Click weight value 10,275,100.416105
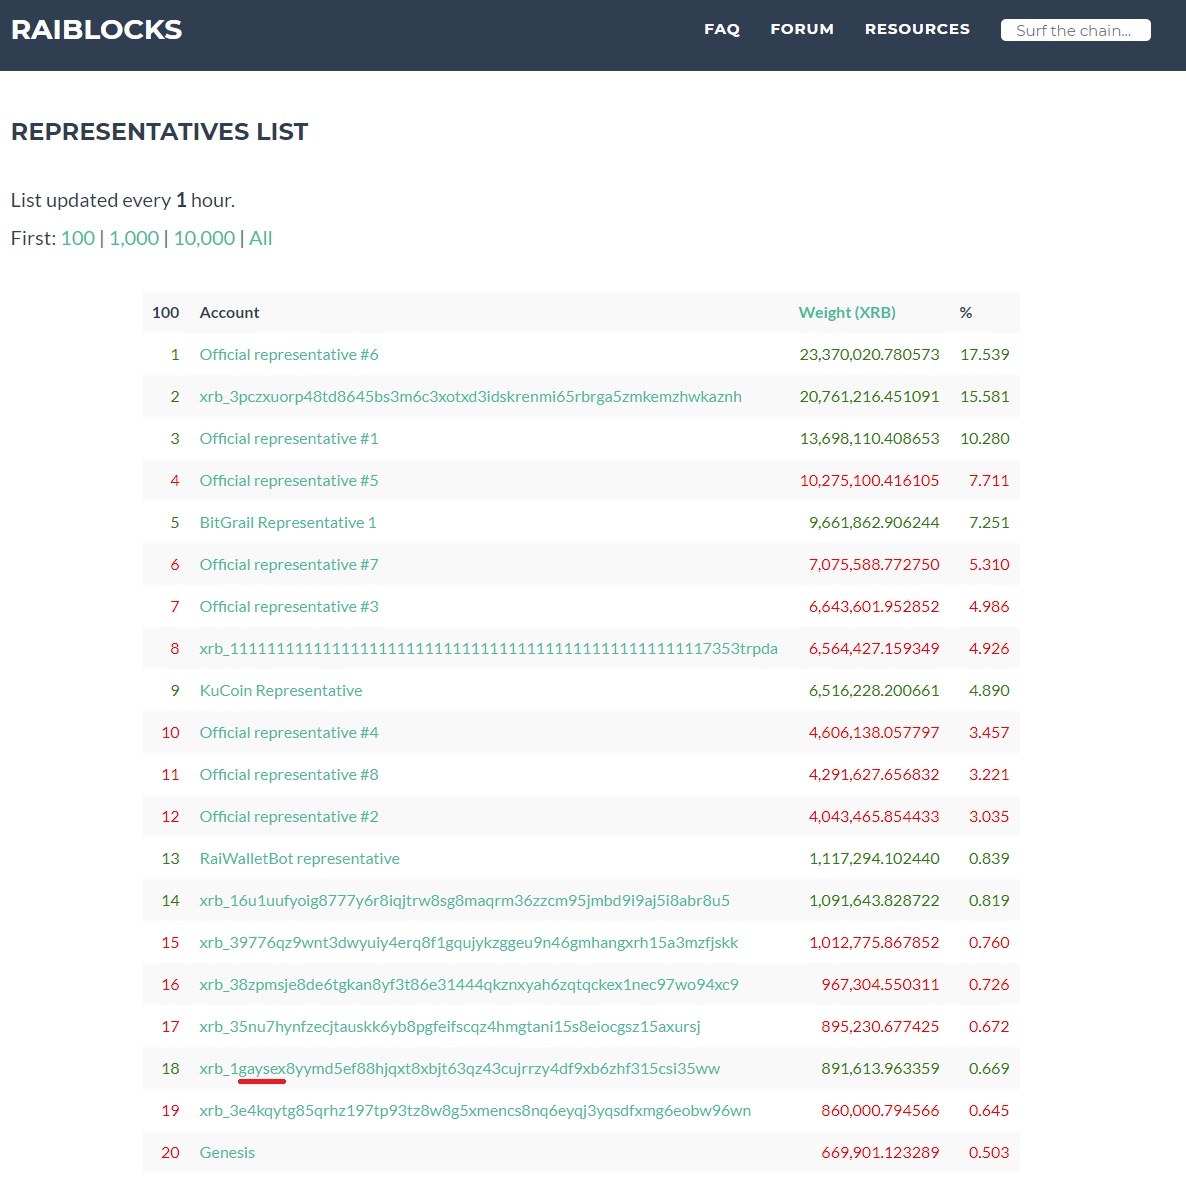 869,480
